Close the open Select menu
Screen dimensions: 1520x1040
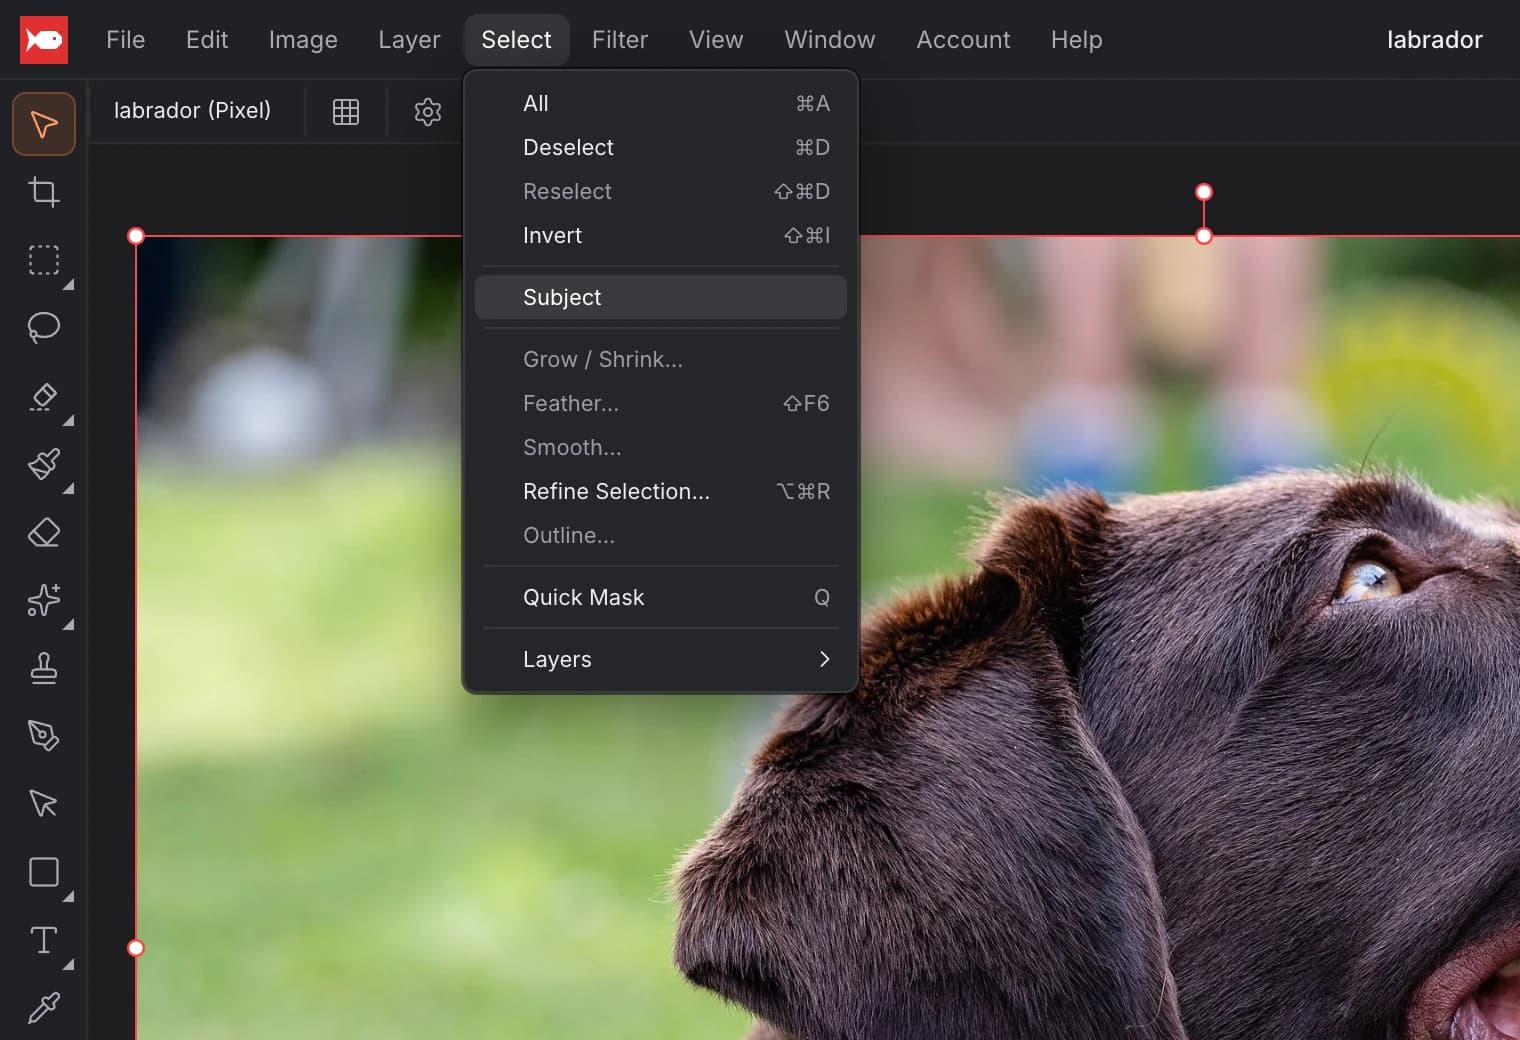click(516, 40)
